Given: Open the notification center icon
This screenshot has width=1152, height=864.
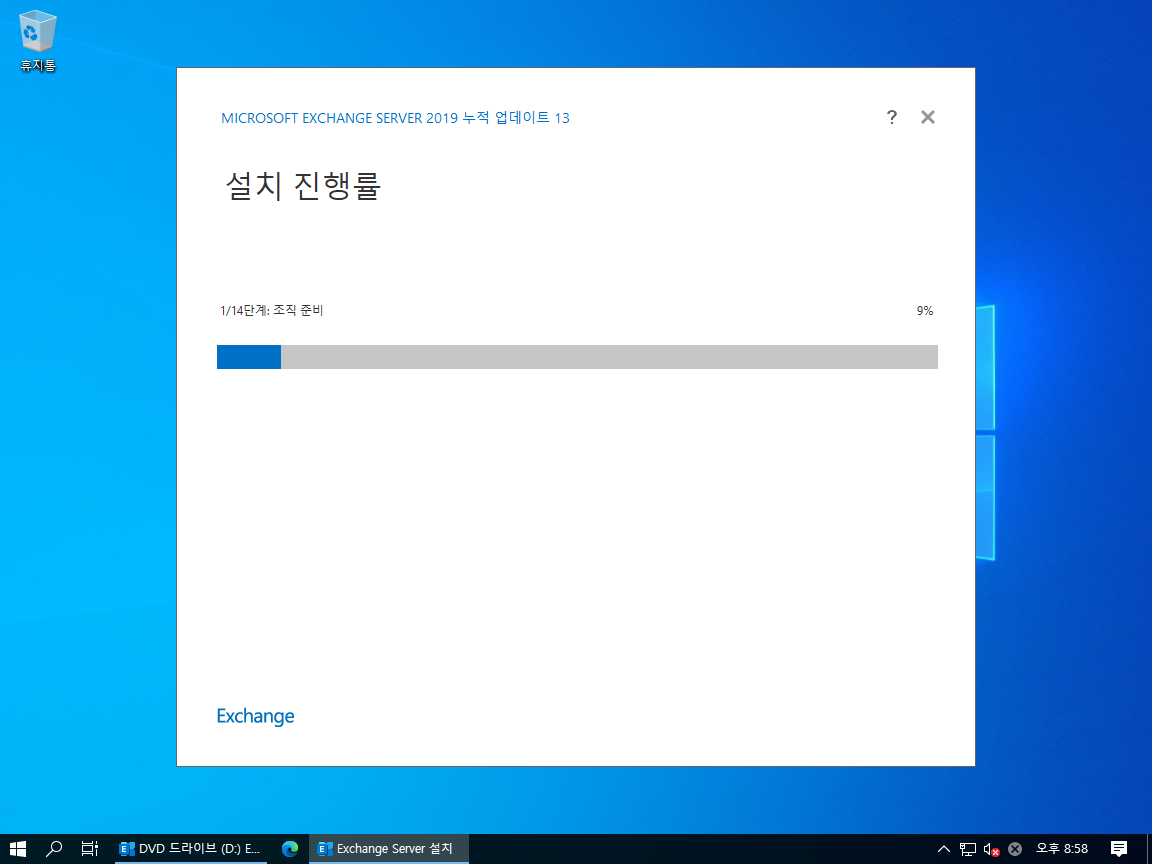Looking at the screenshot, I should pos(1119,849).
